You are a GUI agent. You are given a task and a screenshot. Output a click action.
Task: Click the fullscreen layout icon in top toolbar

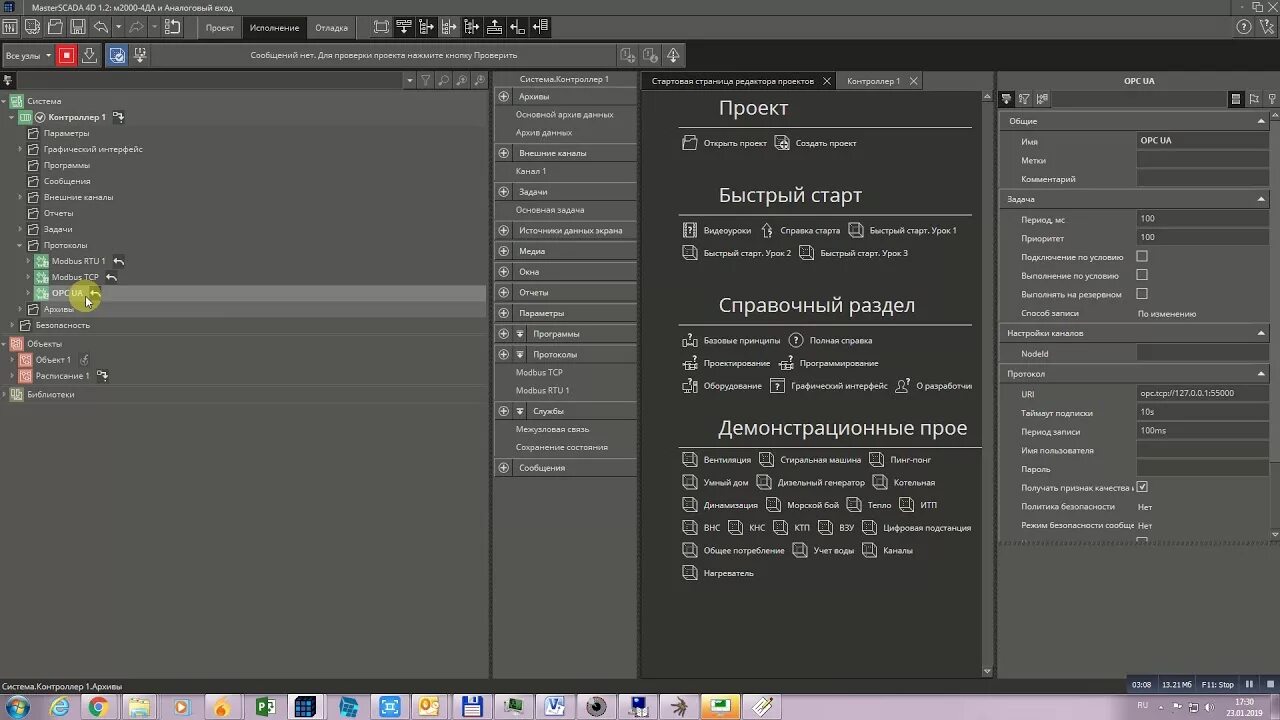[x=381, y=27]
